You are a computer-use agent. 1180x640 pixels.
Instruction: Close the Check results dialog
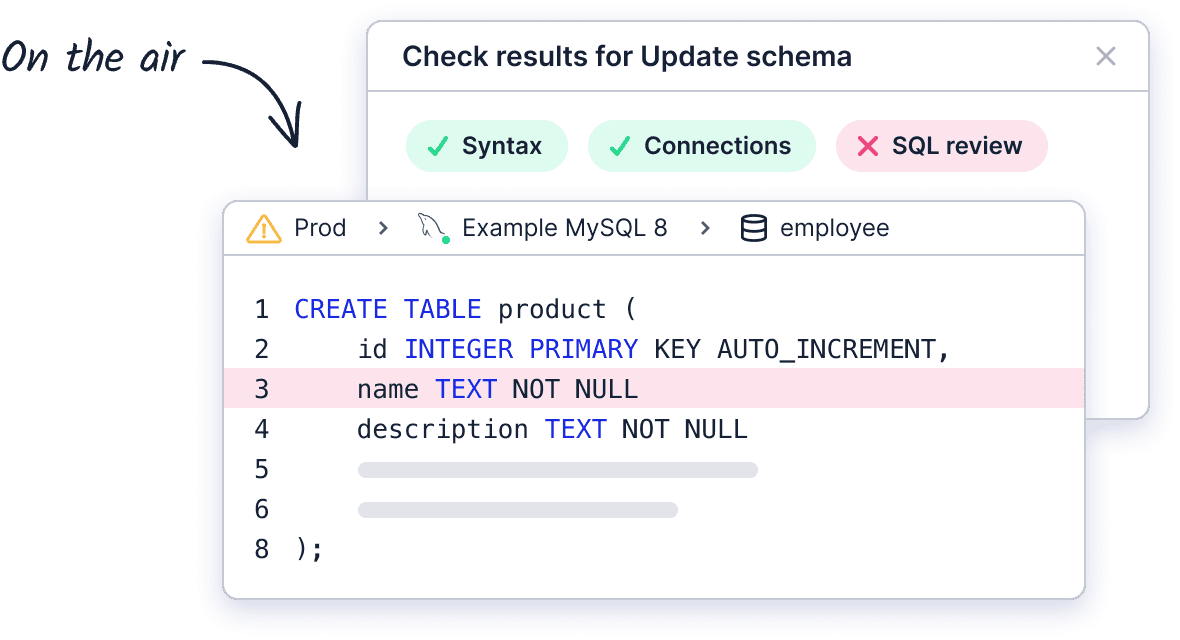click(x=1105, y=56)
